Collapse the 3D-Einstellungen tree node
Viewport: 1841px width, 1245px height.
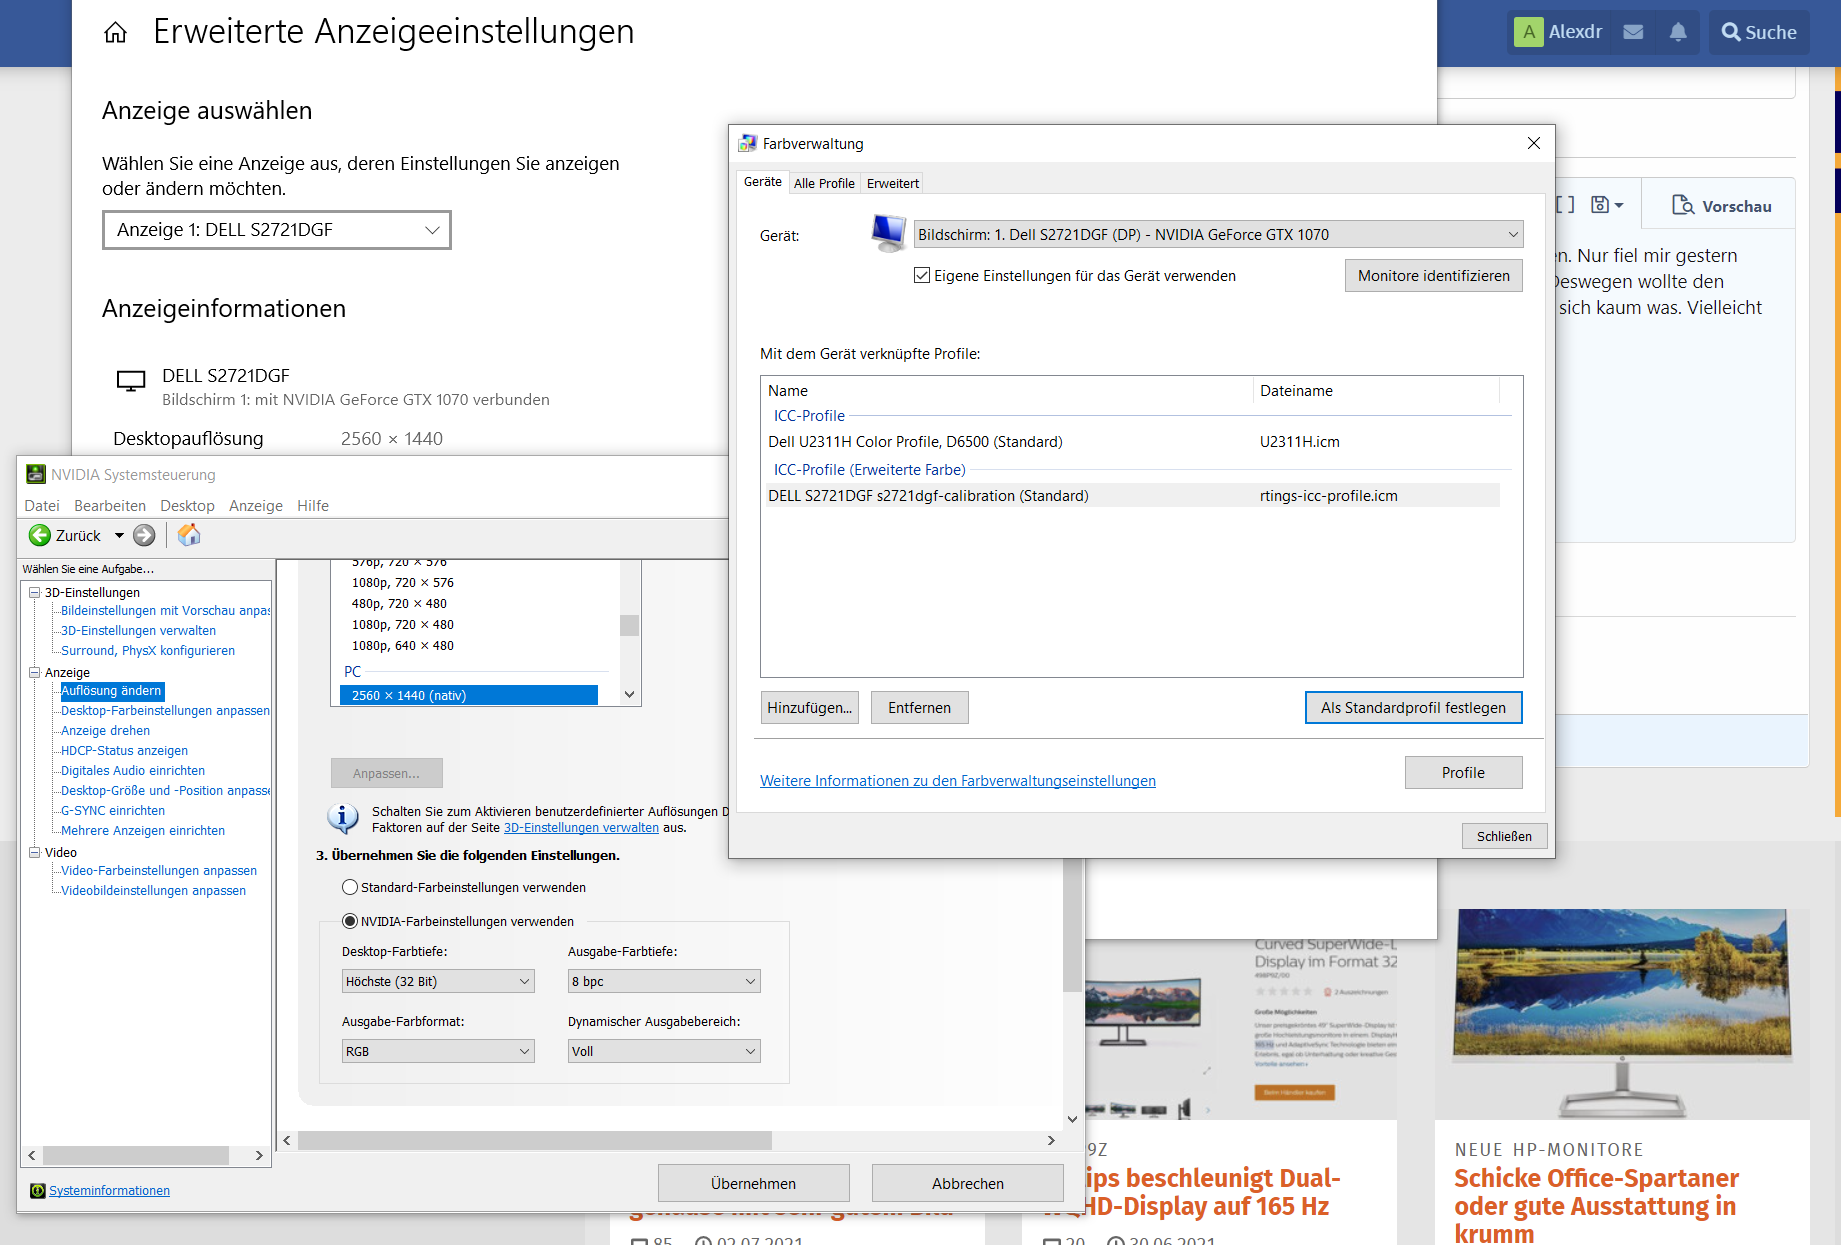point(34,592)
